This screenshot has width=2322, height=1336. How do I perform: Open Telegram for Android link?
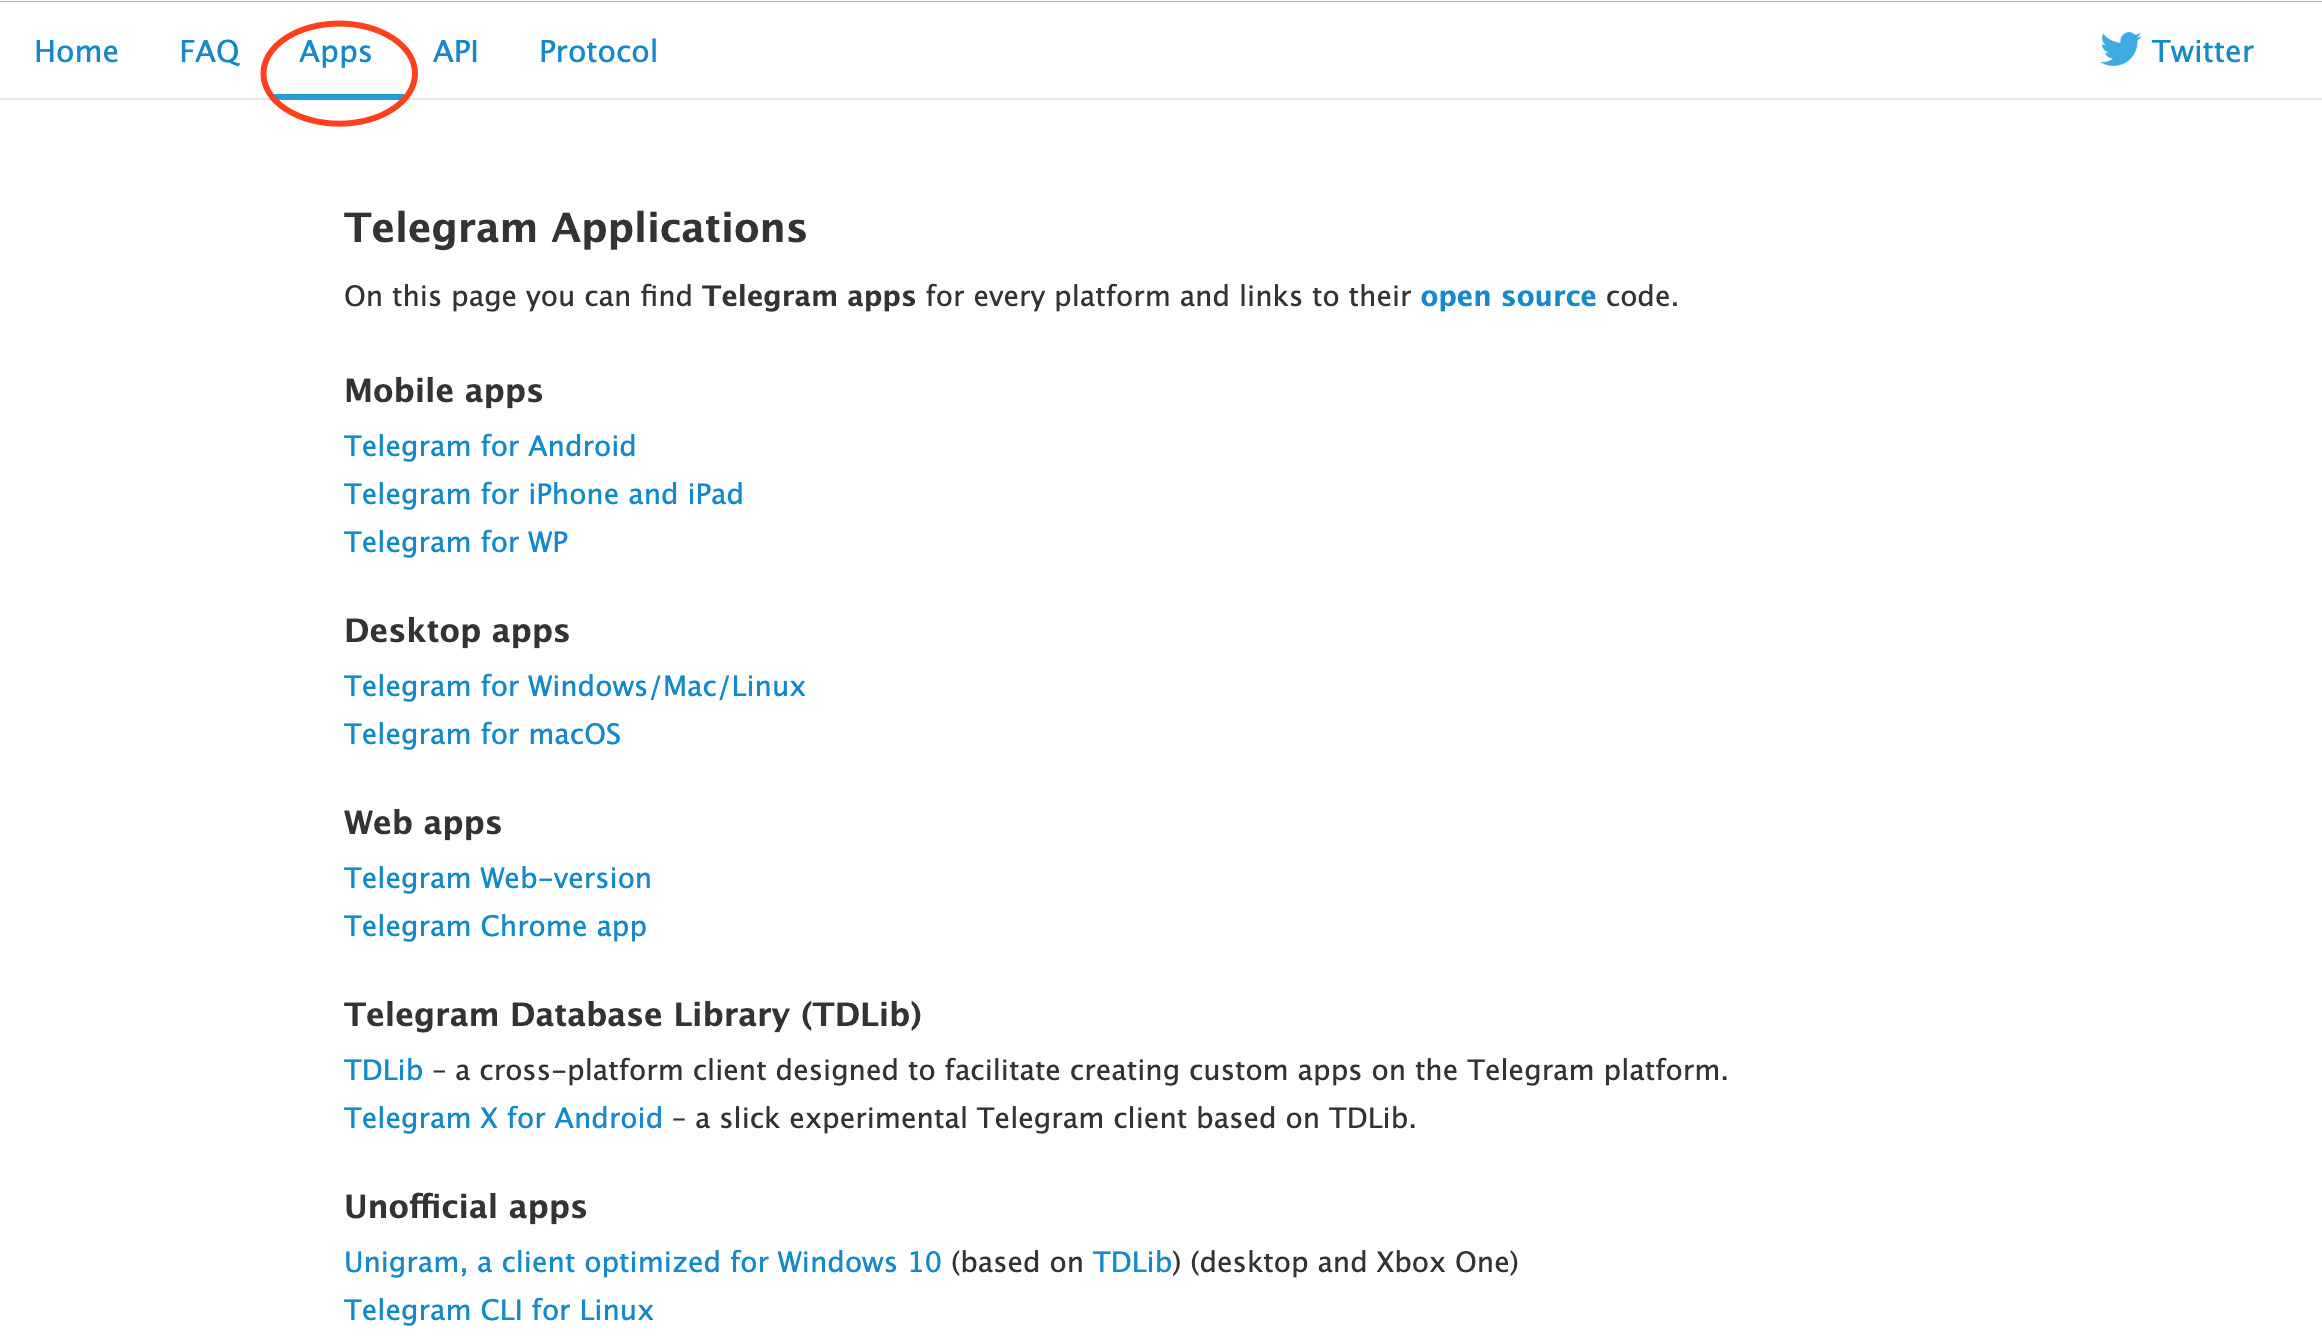(x=490, y=446)
